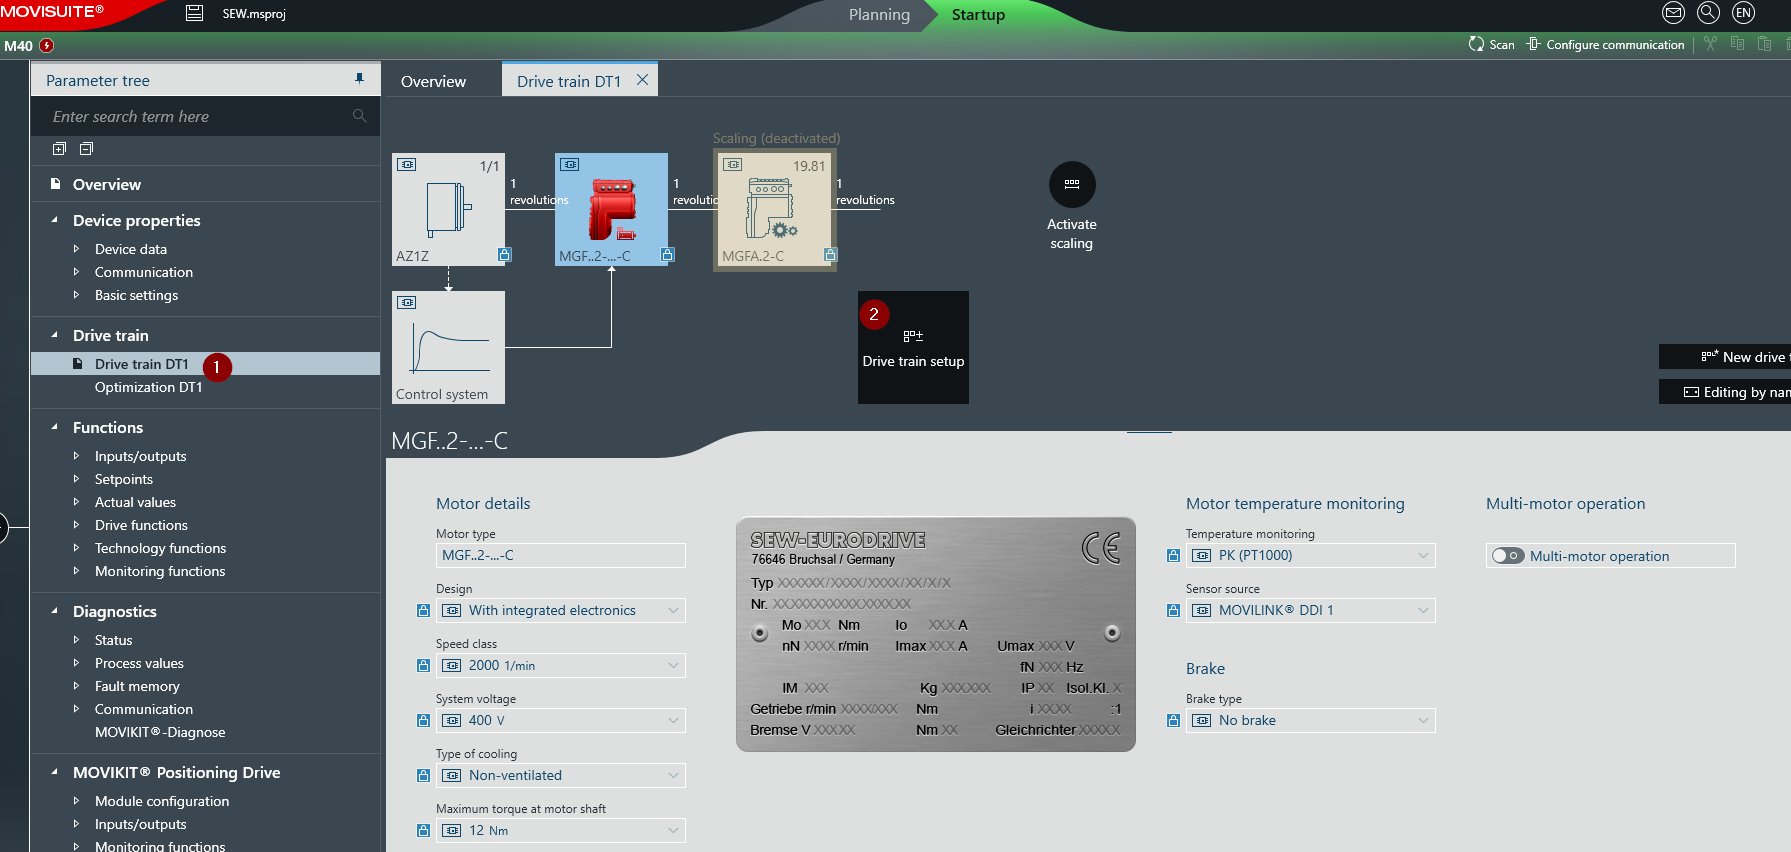
Task: Click the Scan button in the toolbar
Action: (1491, 44)
